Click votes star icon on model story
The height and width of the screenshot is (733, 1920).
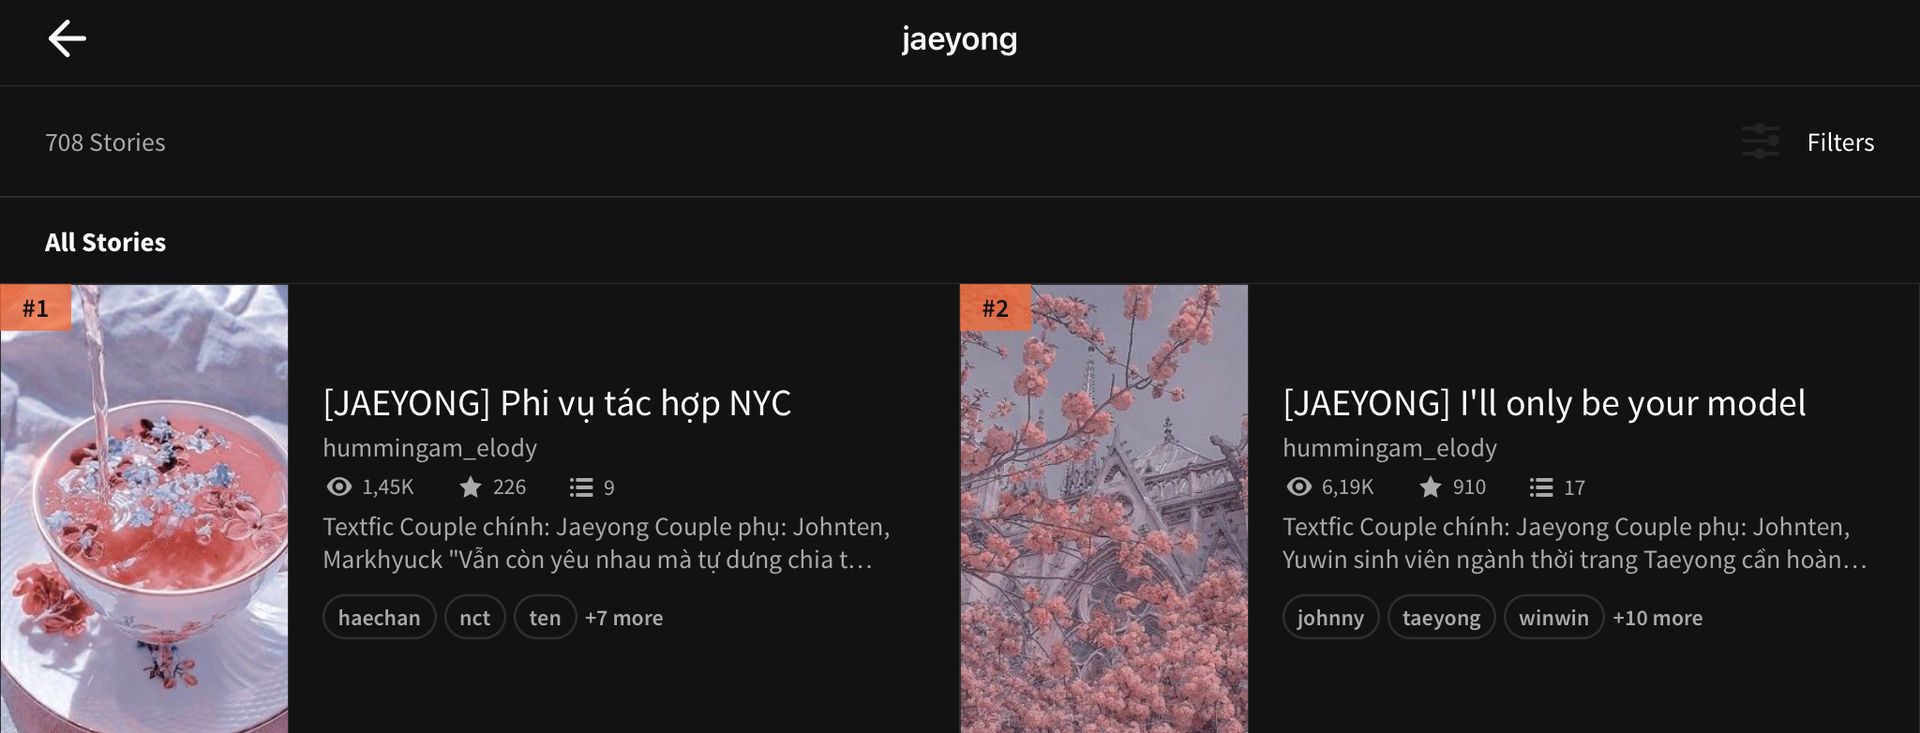point(1430,487)
